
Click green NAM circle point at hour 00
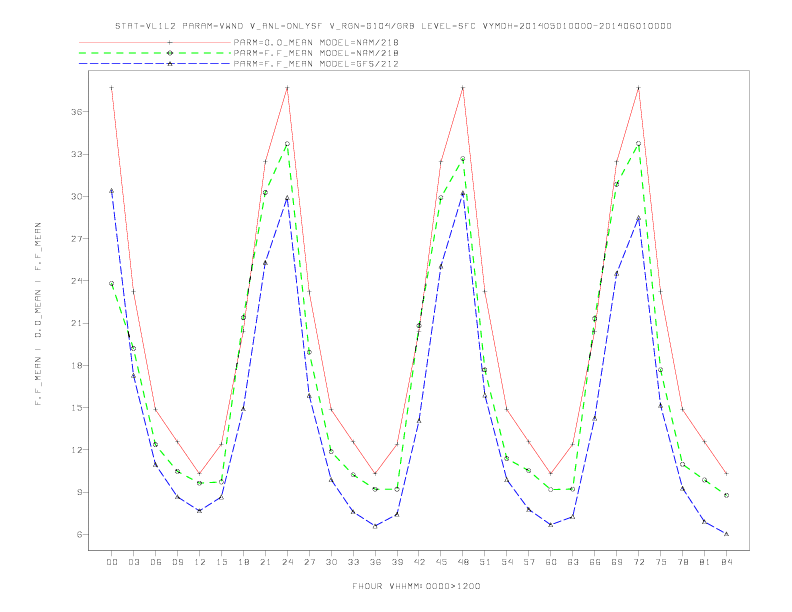pos(112,284)
